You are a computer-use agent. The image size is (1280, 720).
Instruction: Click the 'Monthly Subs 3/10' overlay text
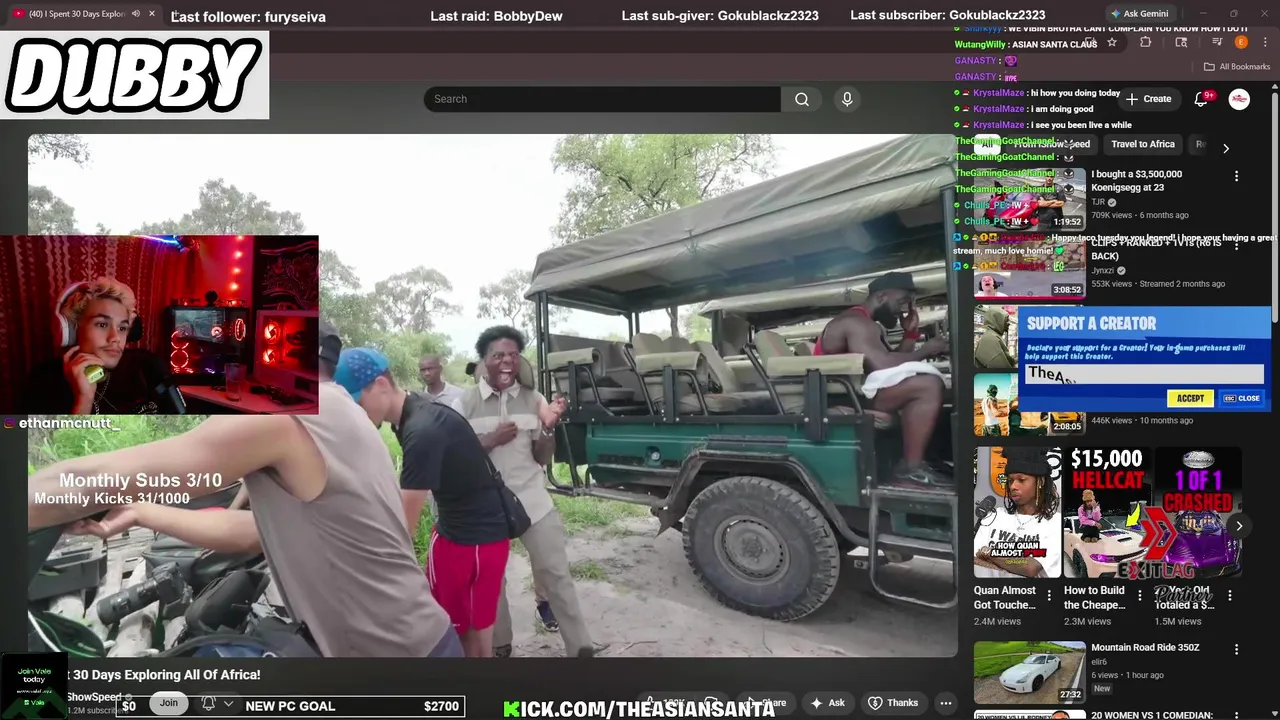click(x=140, y=481)
